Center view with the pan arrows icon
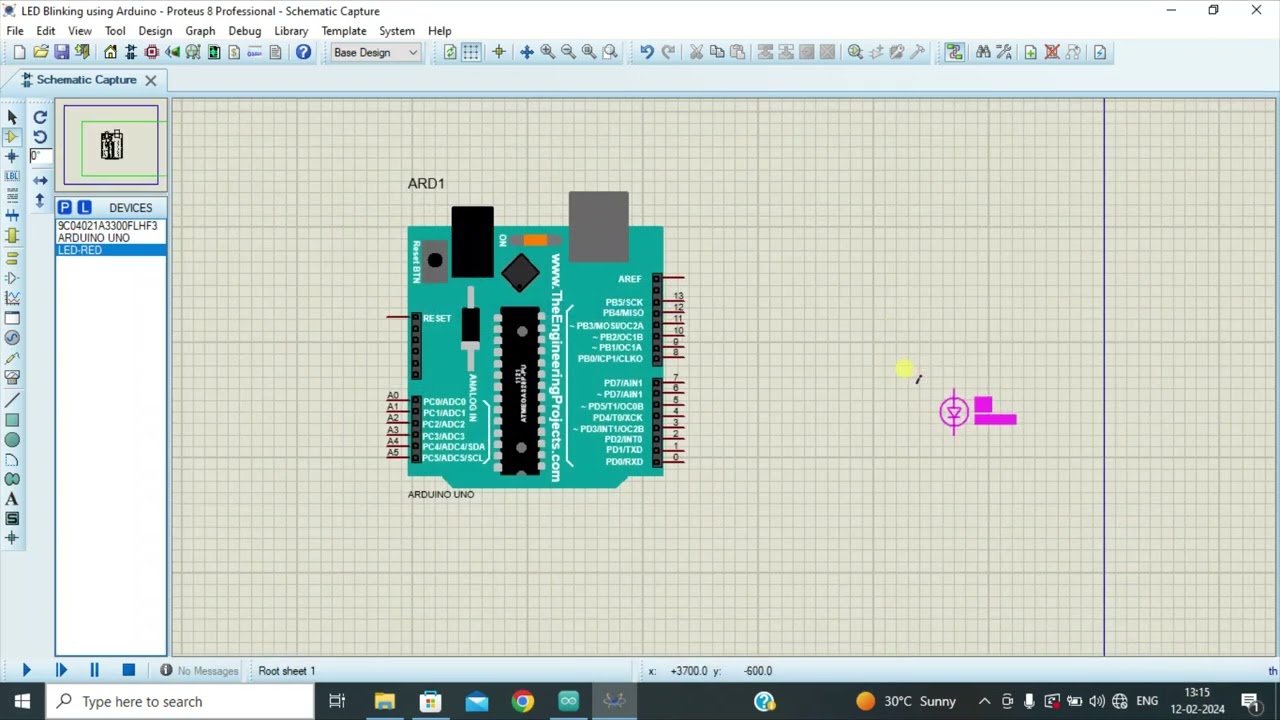This screenshot has width=1280, height=720. 526,52
